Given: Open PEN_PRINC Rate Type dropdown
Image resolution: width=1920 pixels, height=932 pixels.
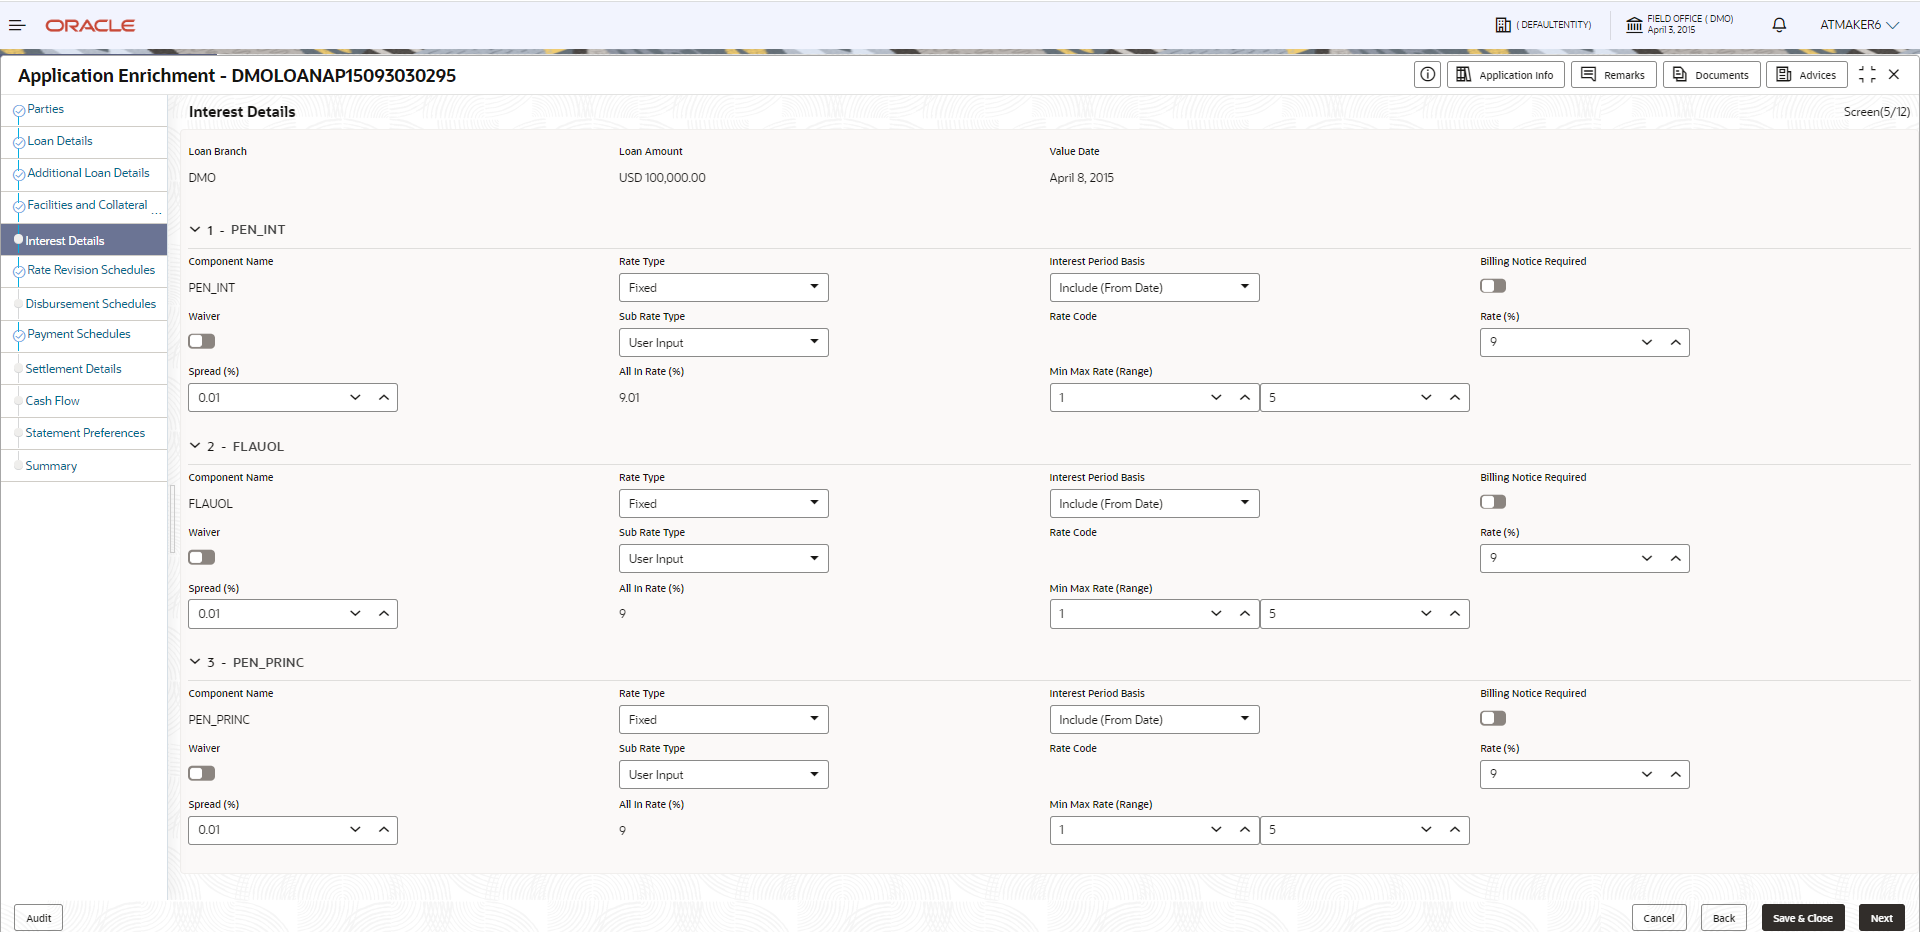Looking at the screenshot, I should [723, 719].
